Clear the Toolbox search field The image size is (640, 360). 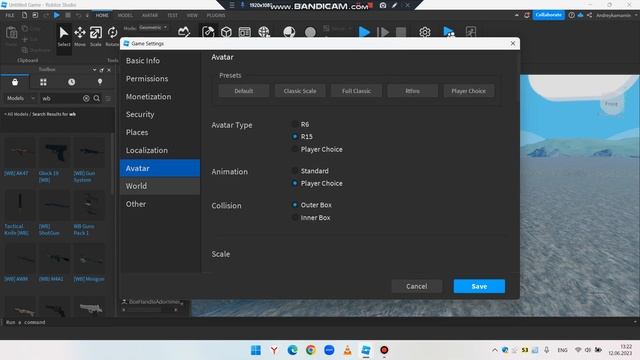point(86,98)
